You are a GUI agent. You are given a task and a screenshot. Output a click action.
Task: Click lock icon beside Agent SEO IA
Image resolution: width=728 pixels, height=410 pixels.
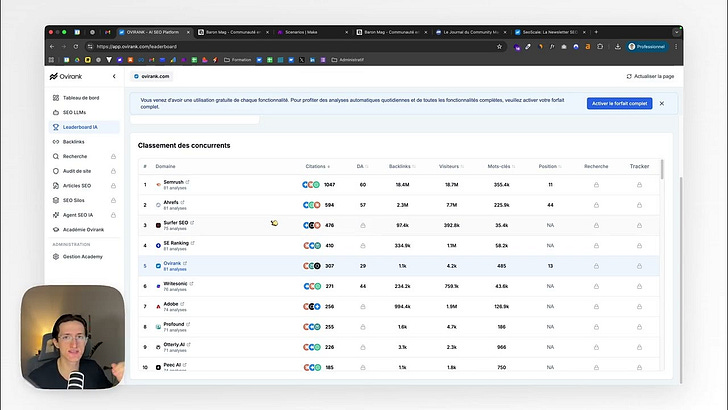(x=113, y=215)
